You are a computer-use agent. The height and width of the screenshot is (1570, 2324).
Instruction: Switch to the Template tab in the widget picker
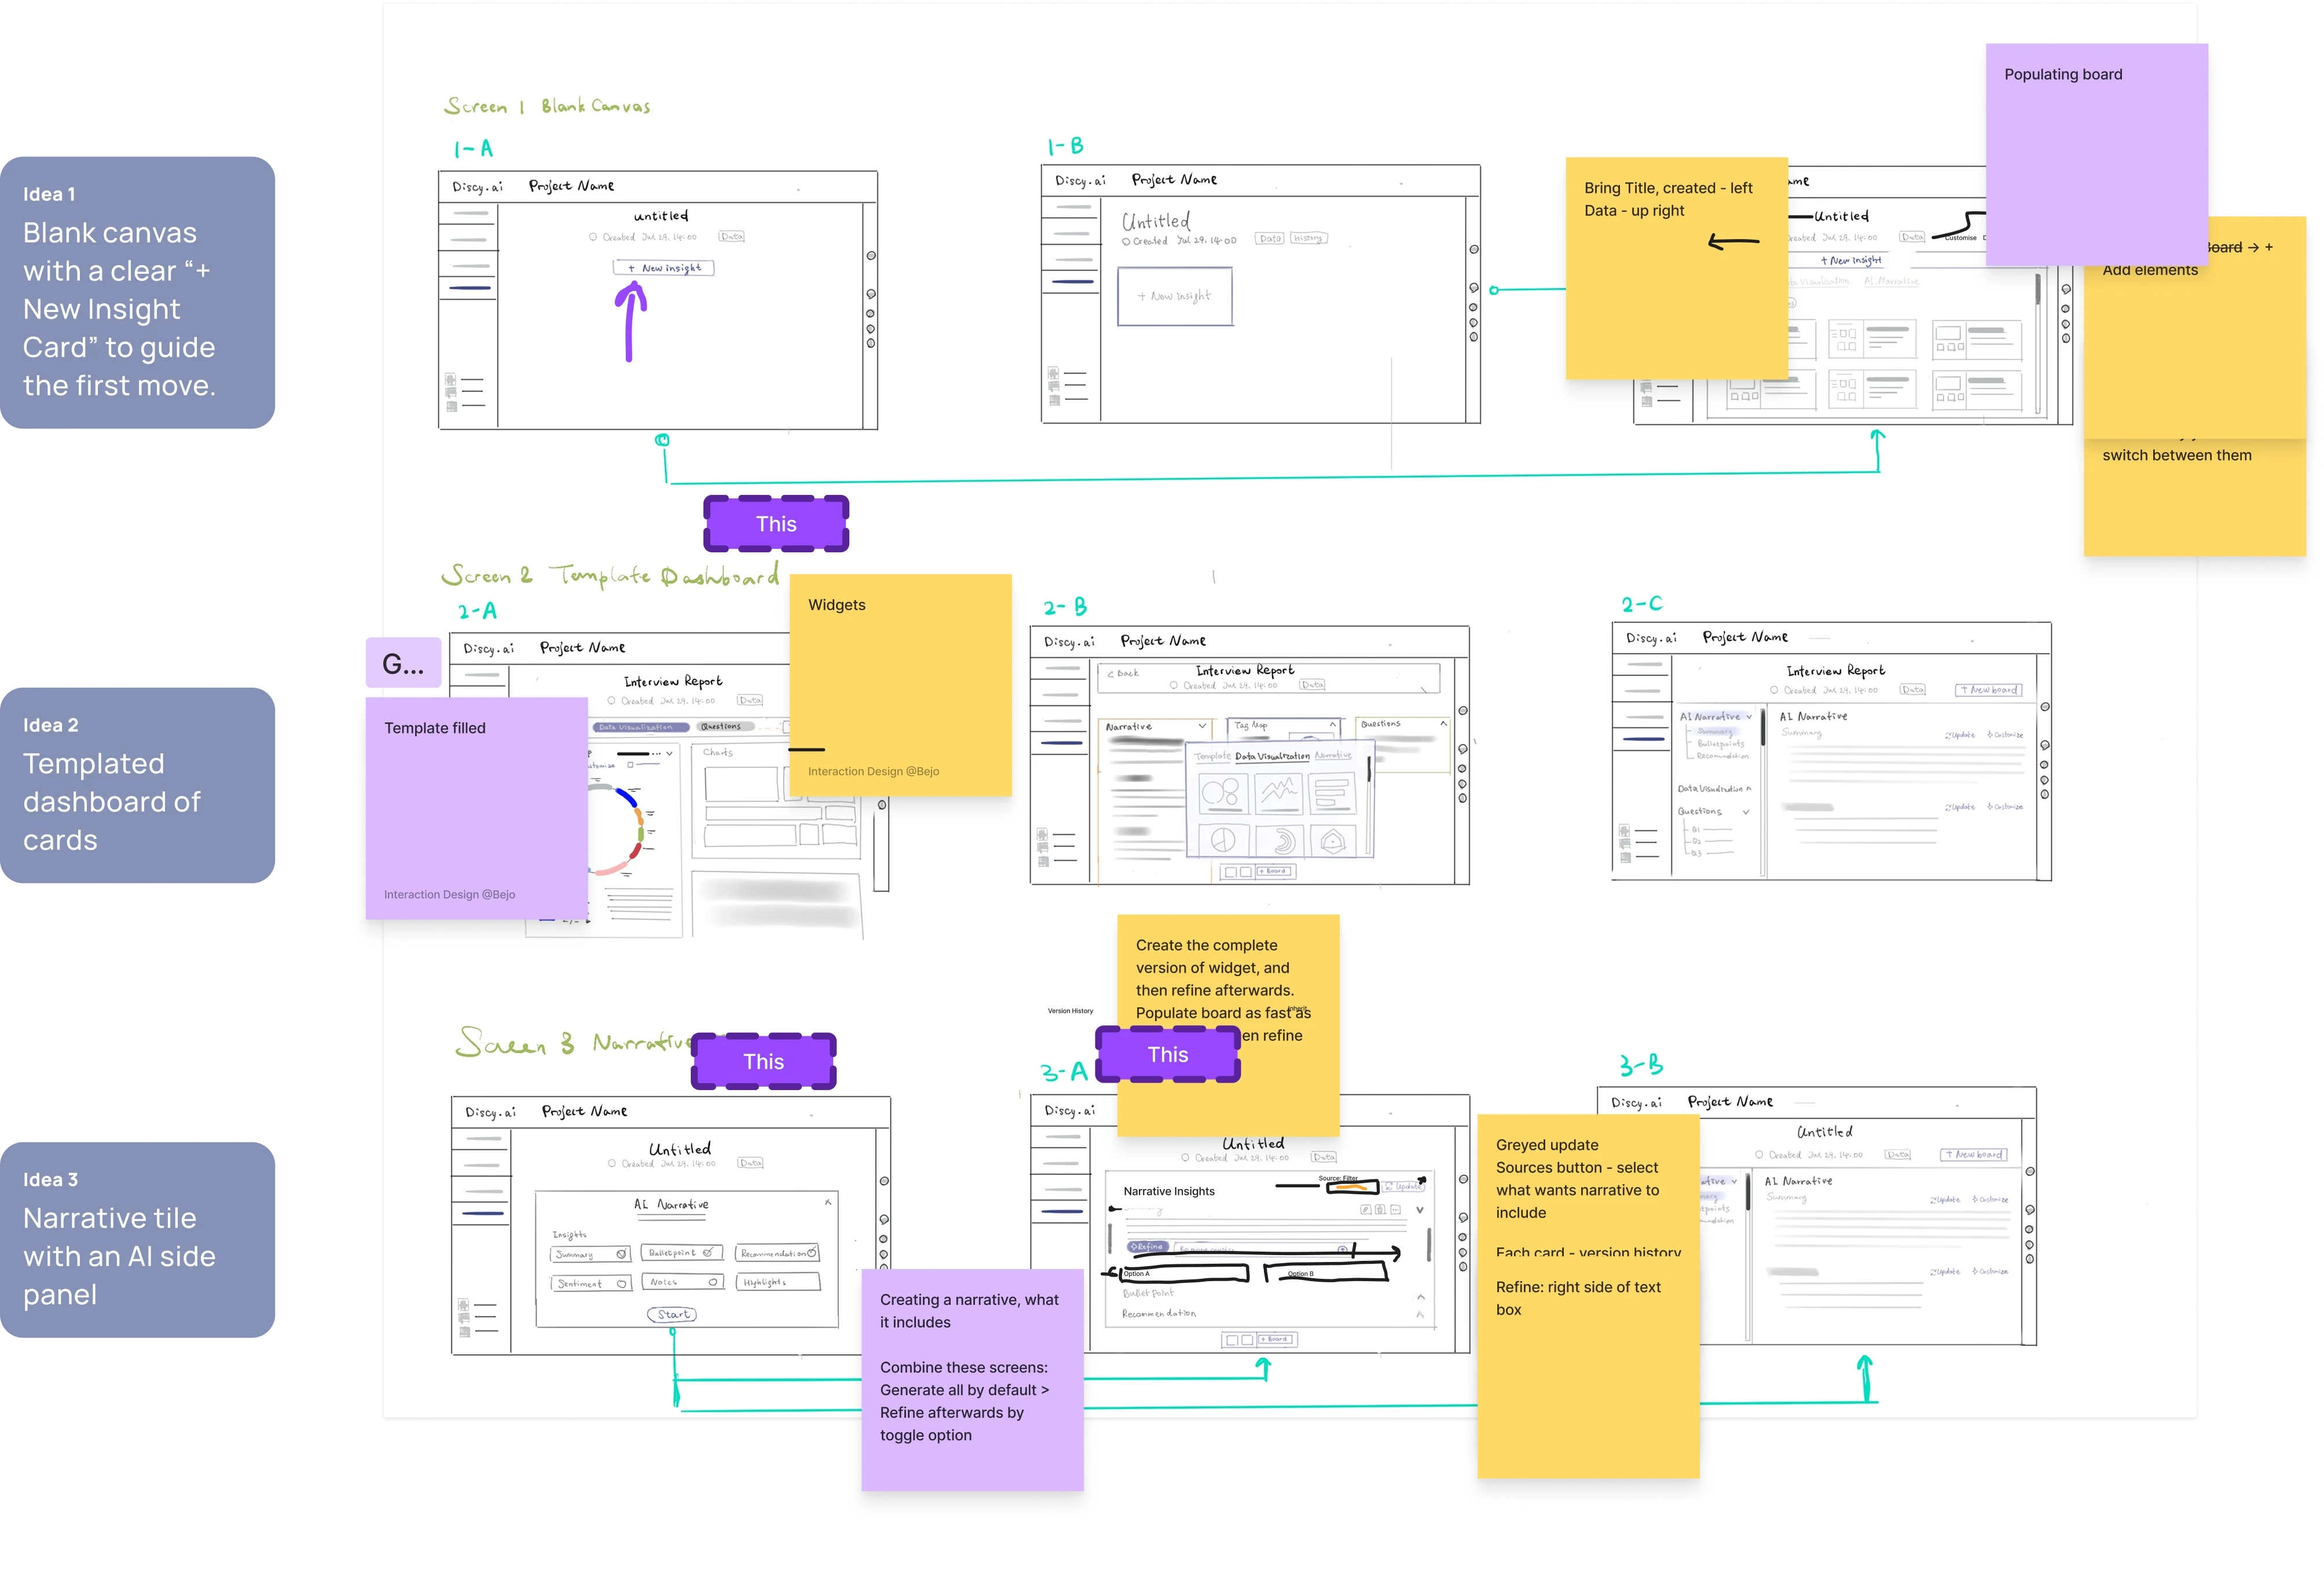point(1212,756)
